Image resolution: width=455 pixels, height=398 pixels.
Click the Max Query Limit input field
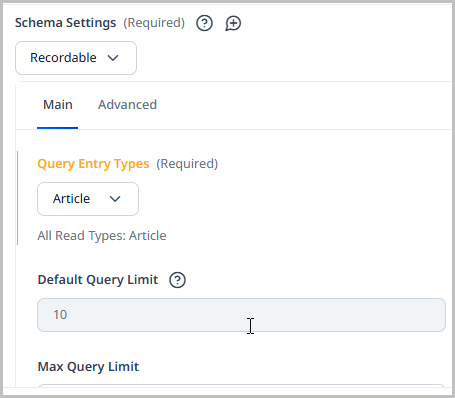tap(241, 386)
